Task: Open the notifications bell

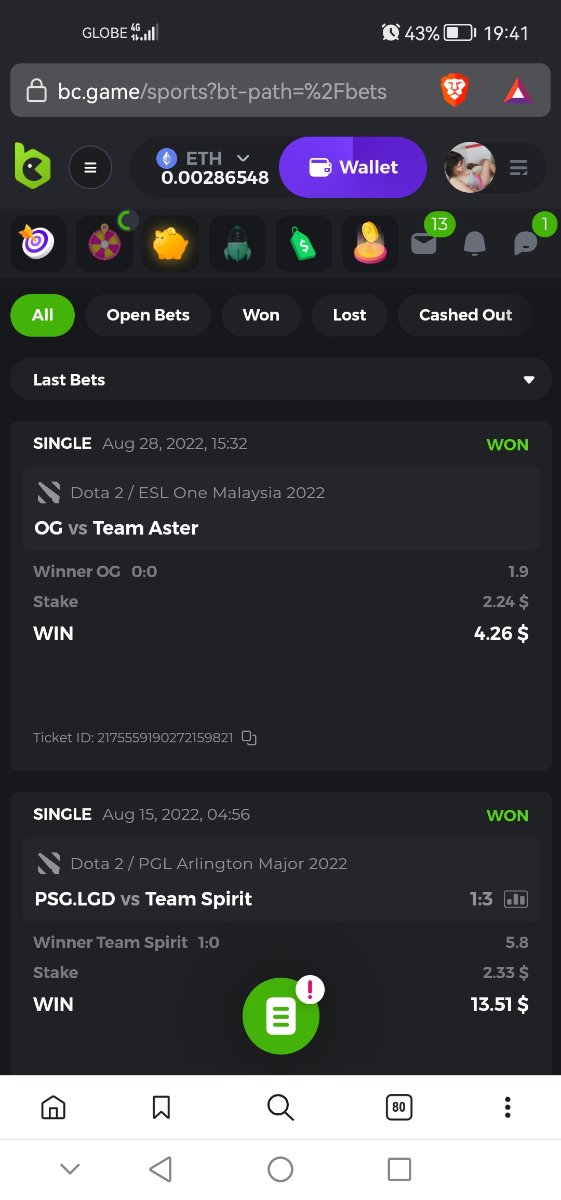Action: point(475,243)
